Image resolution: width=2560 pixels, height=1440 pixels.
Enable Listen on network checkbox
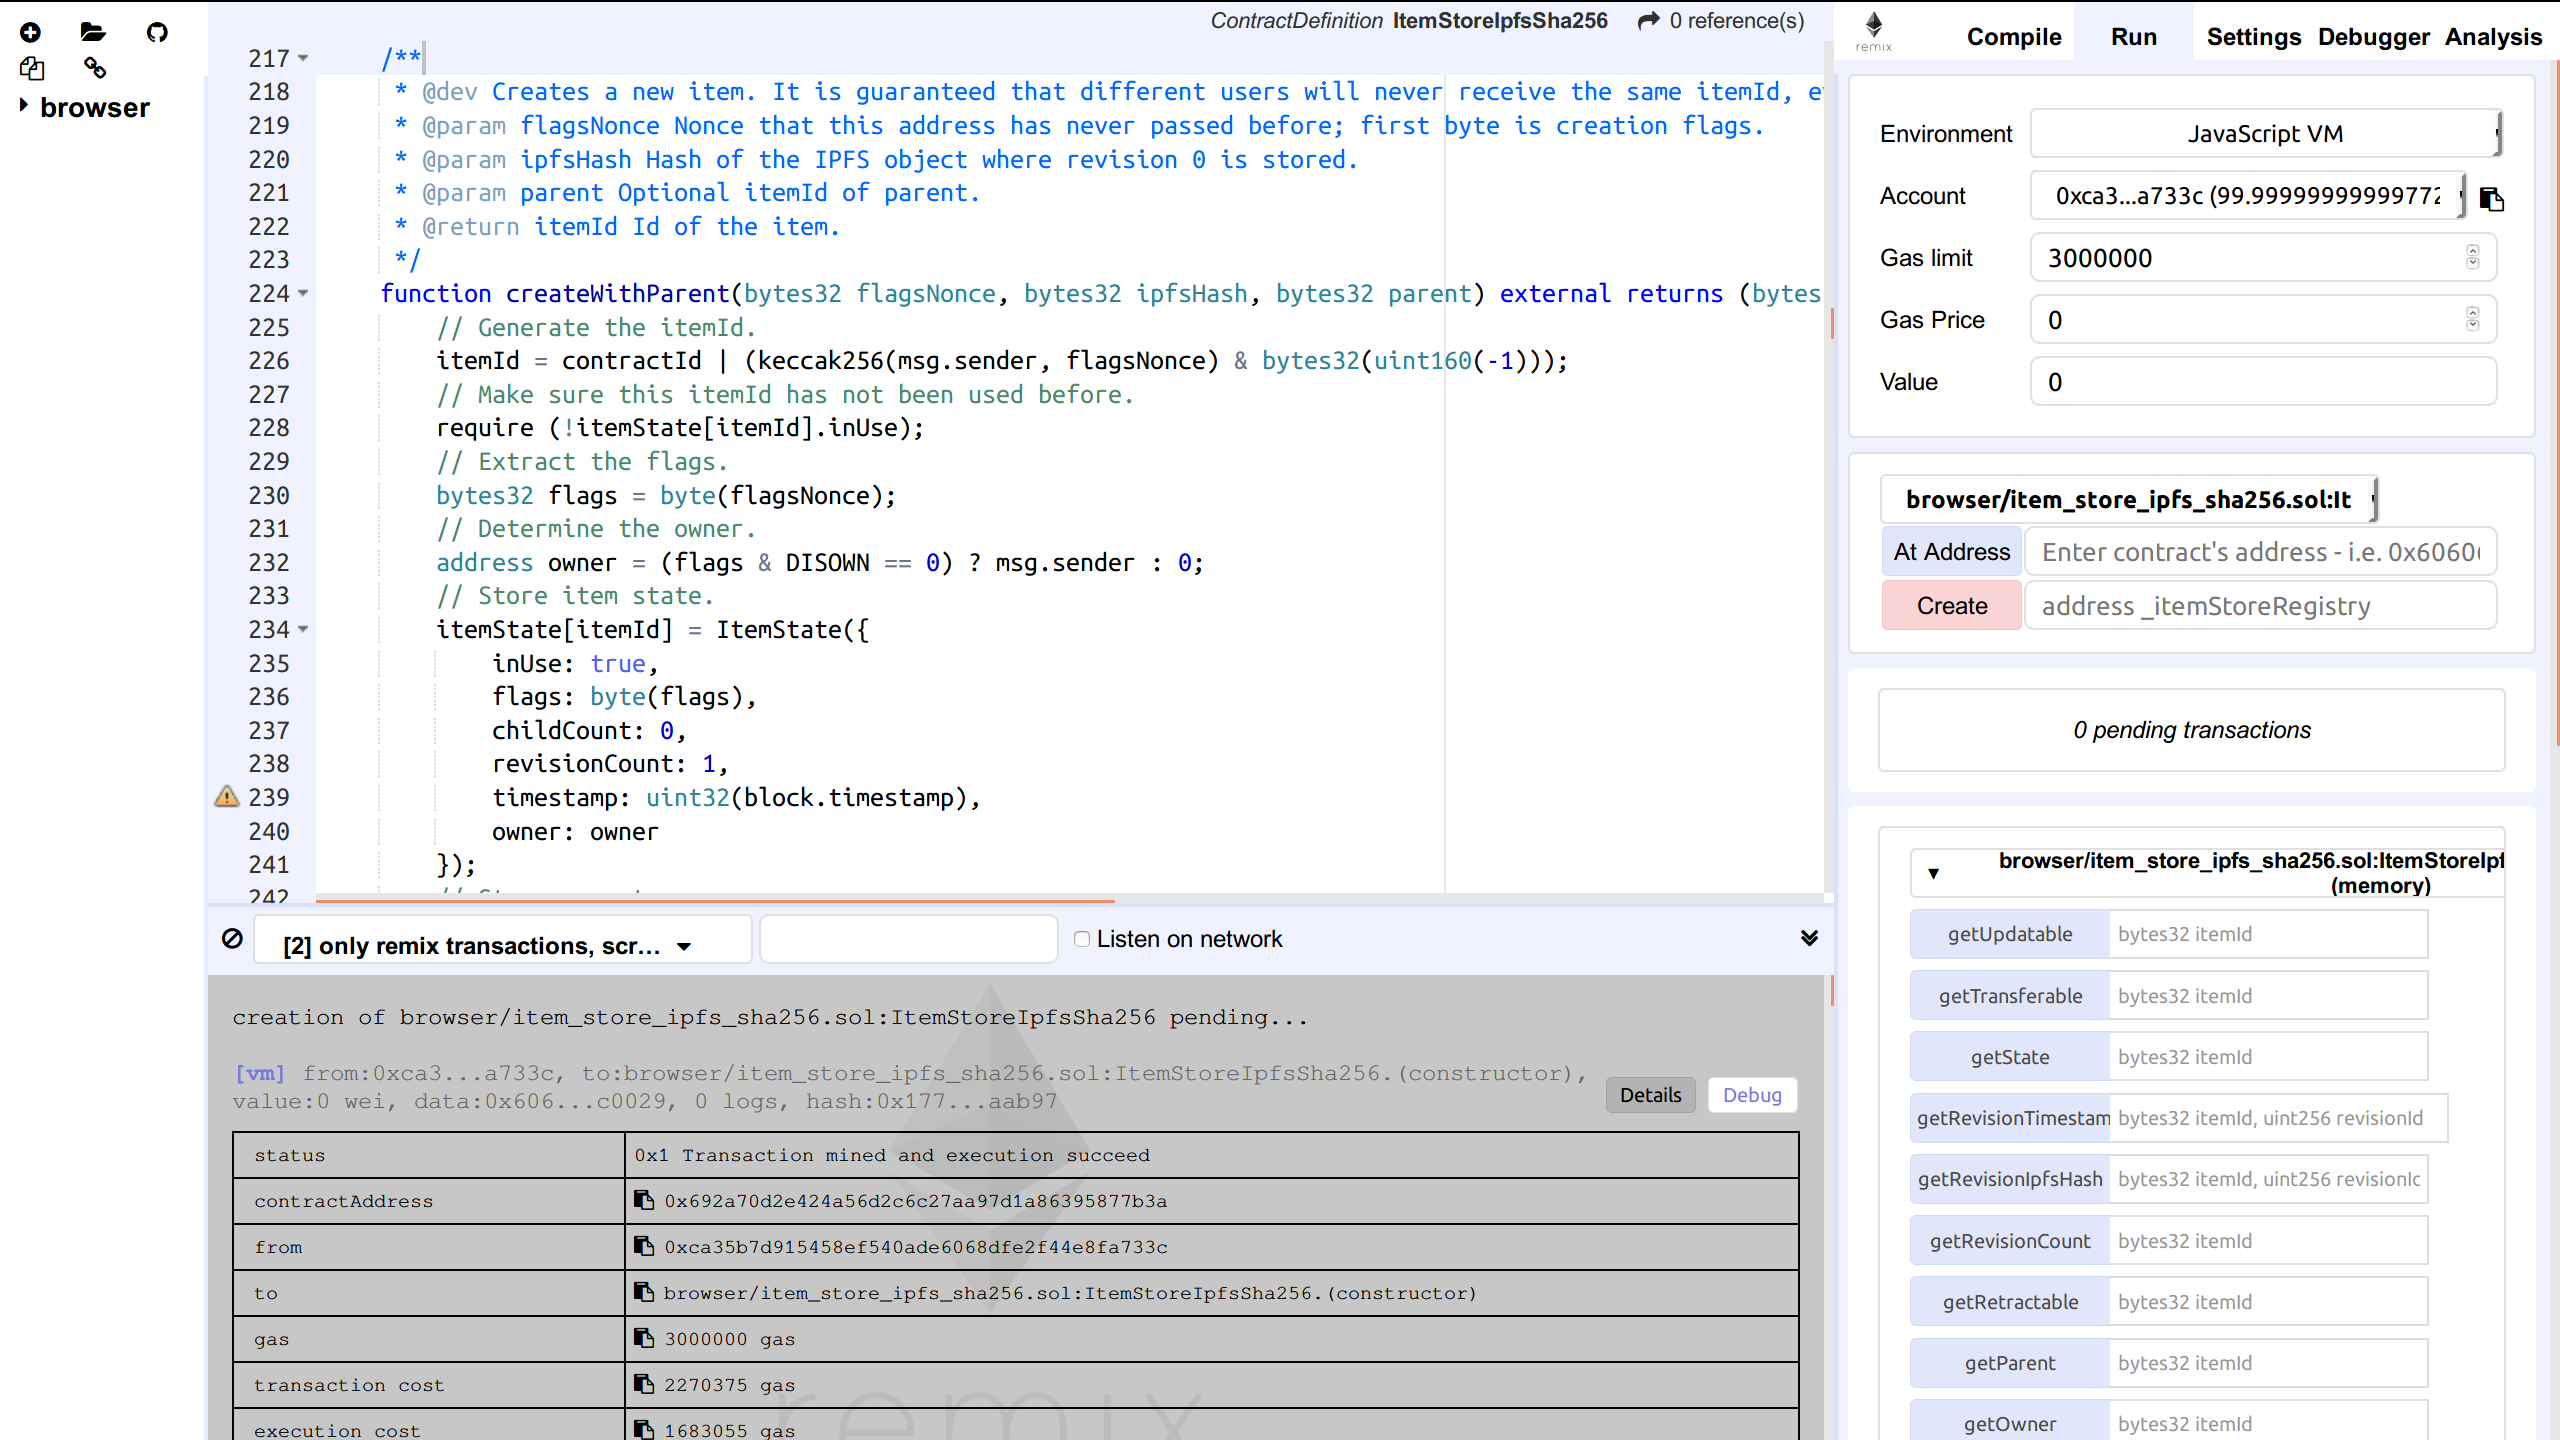[x=1081, y=938]
